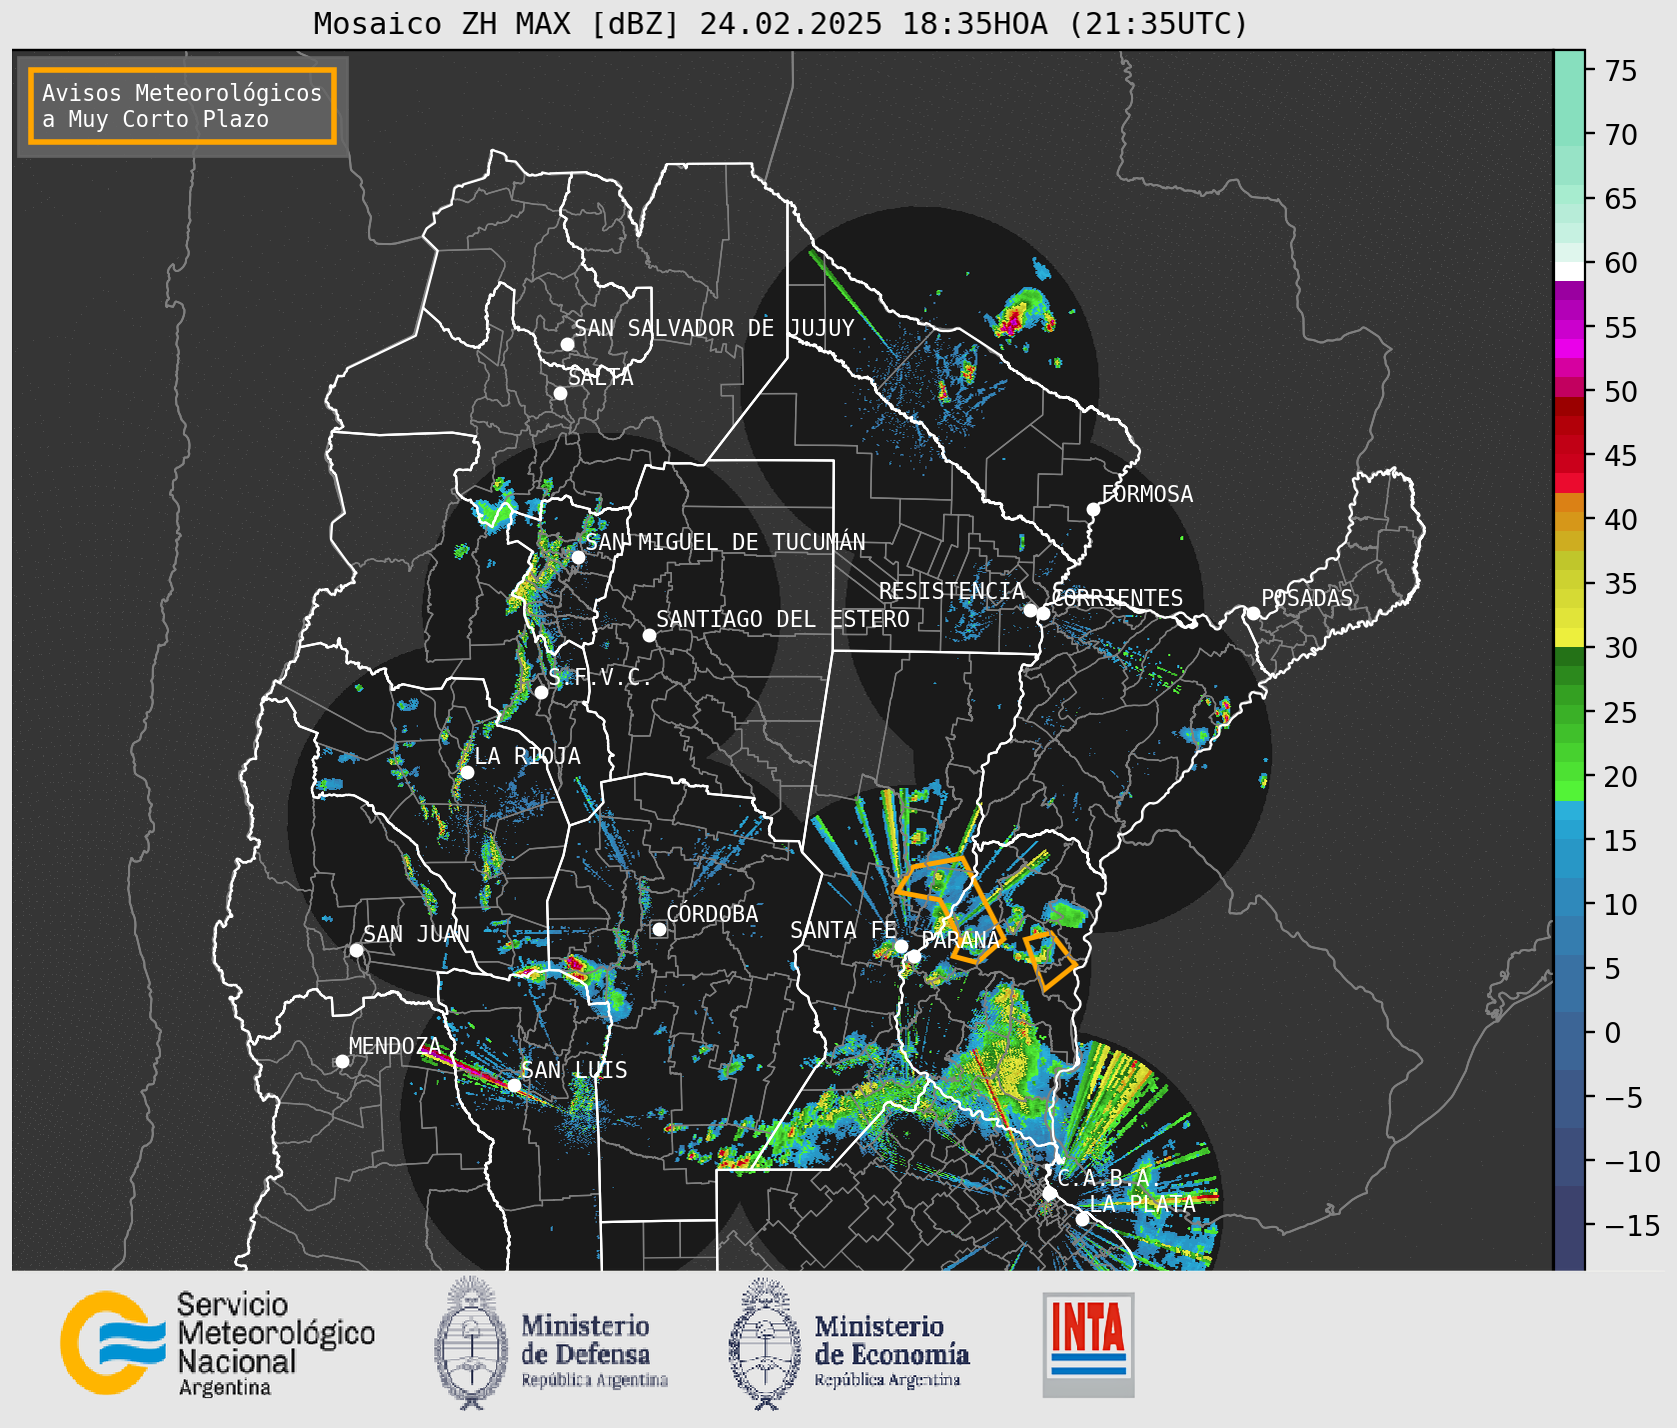Click the Mendoza city dot

342,1061
